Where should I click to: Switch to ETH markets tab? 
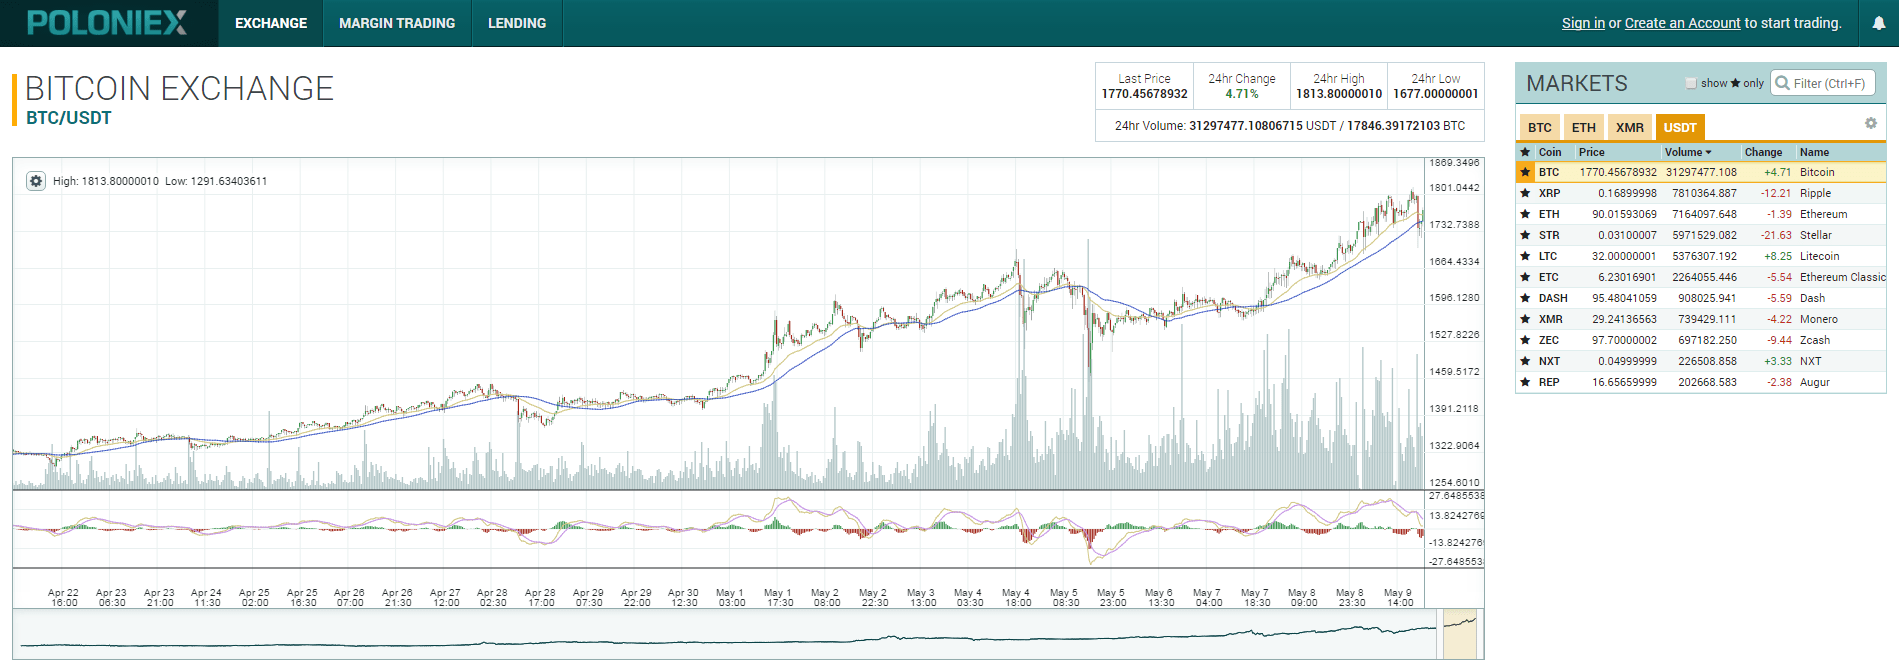pyautogui.click(x=1584, y=127)
